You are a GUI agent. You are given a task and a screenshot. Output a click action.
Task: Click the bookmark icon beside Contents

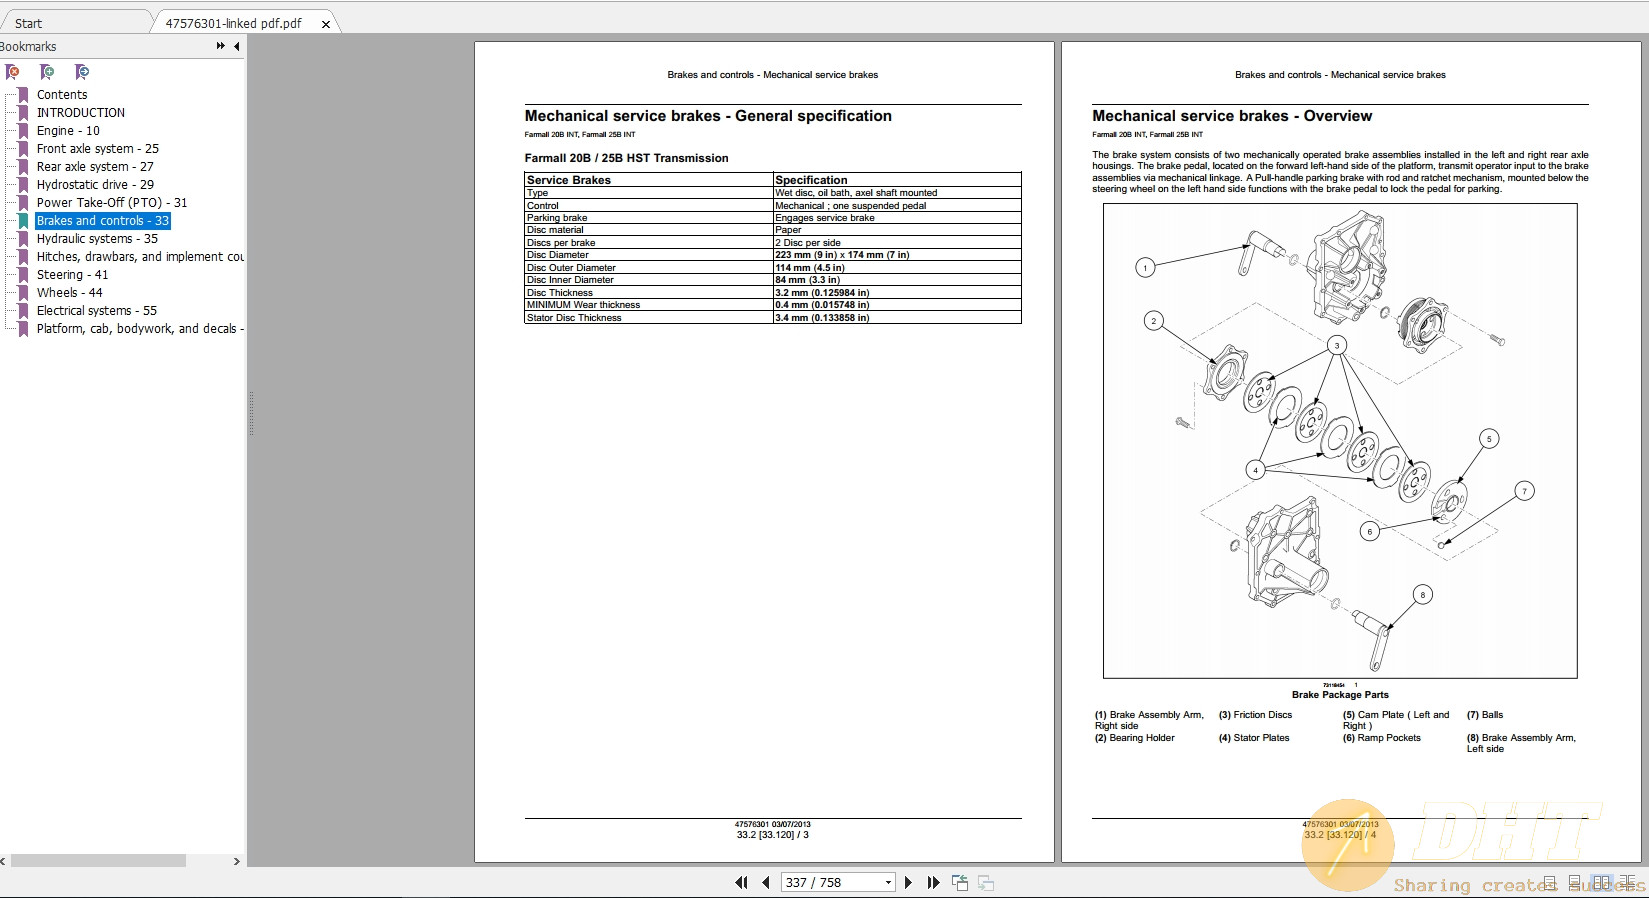click(24, 95)
